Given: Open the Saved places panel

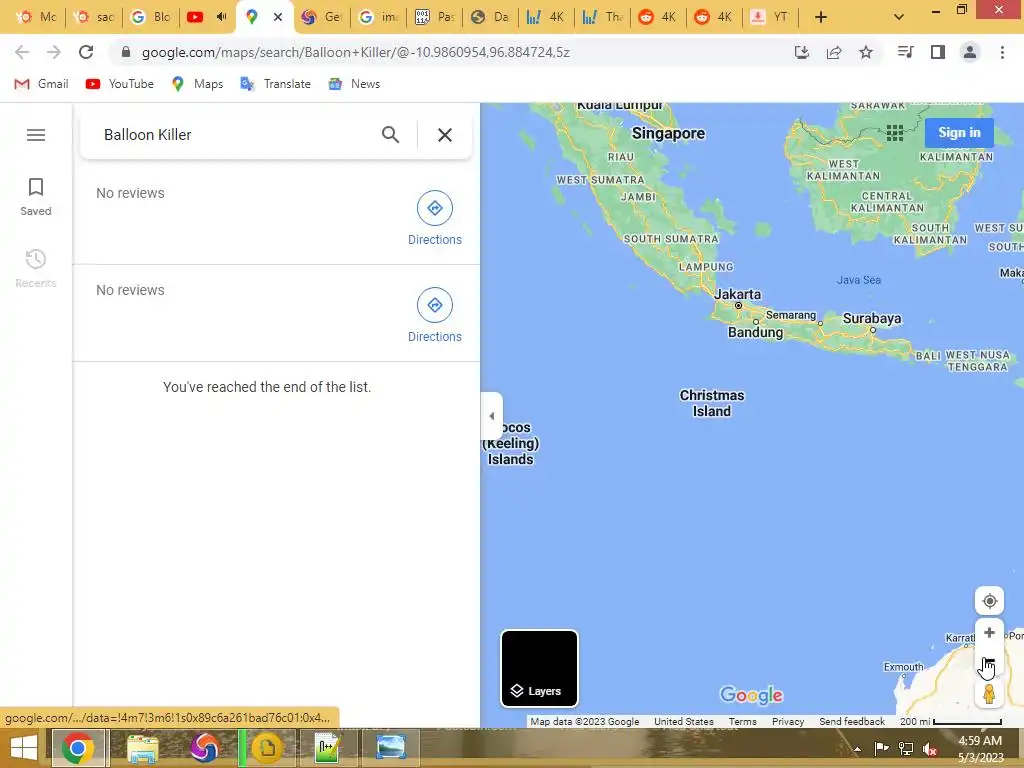Looking at the screenshot, I should pos(36,197).
